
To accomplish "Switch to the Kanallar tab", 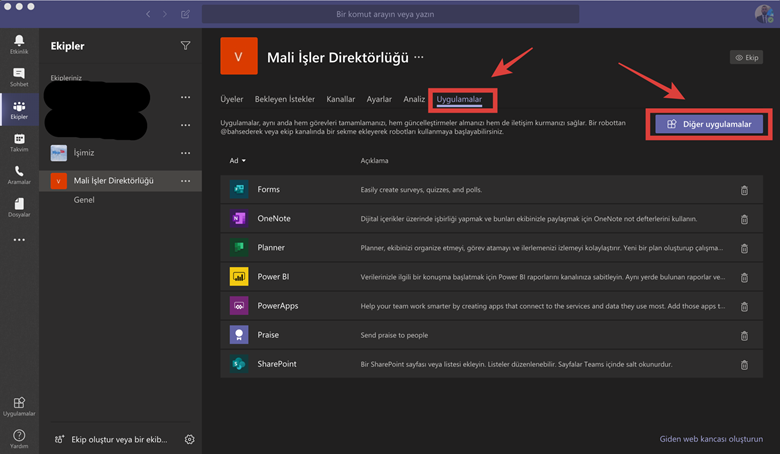I will pos(341,99).
